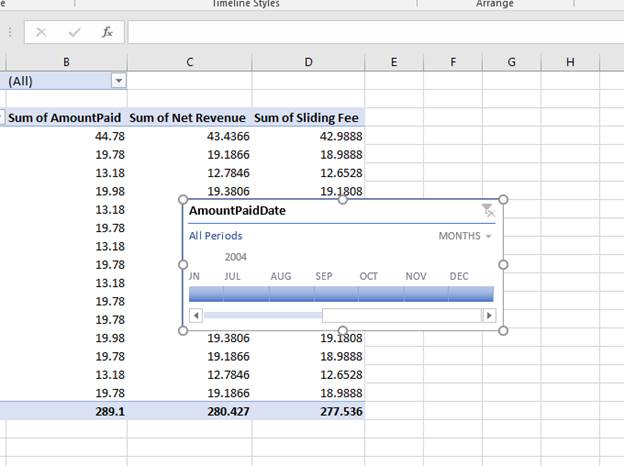This screenshot has width=624, height=466.
Task: Click the timeline scroll left arrow
Action: click(196, 316)
